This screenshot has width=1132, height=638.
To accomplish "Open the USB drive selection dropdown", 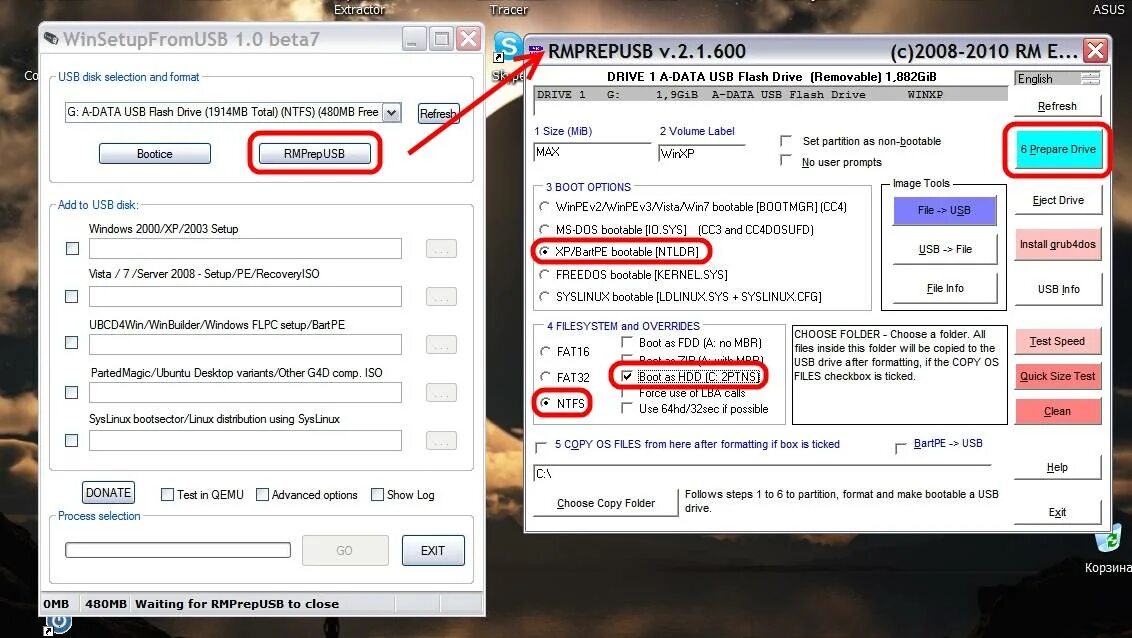I will 390,113.
